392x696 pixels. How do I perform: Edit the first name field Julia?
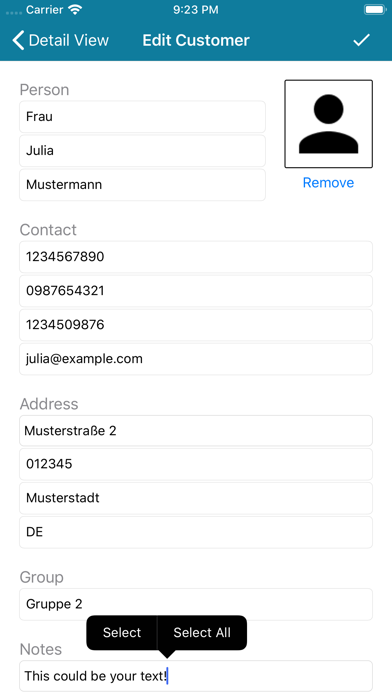(143, 150)
